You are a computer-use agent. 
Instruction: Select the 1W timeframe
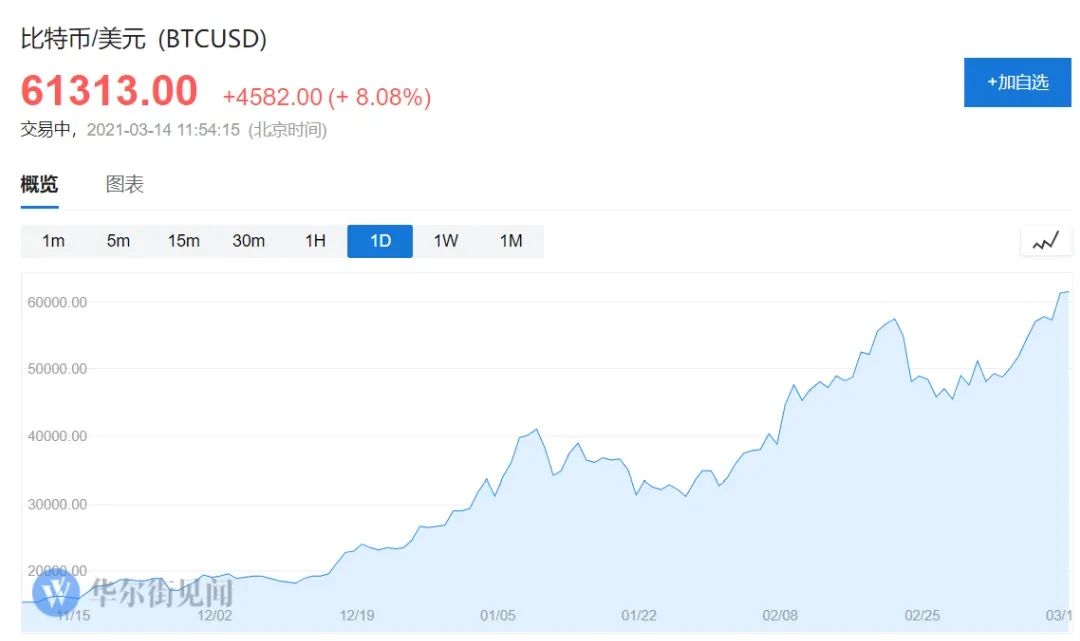445,240
